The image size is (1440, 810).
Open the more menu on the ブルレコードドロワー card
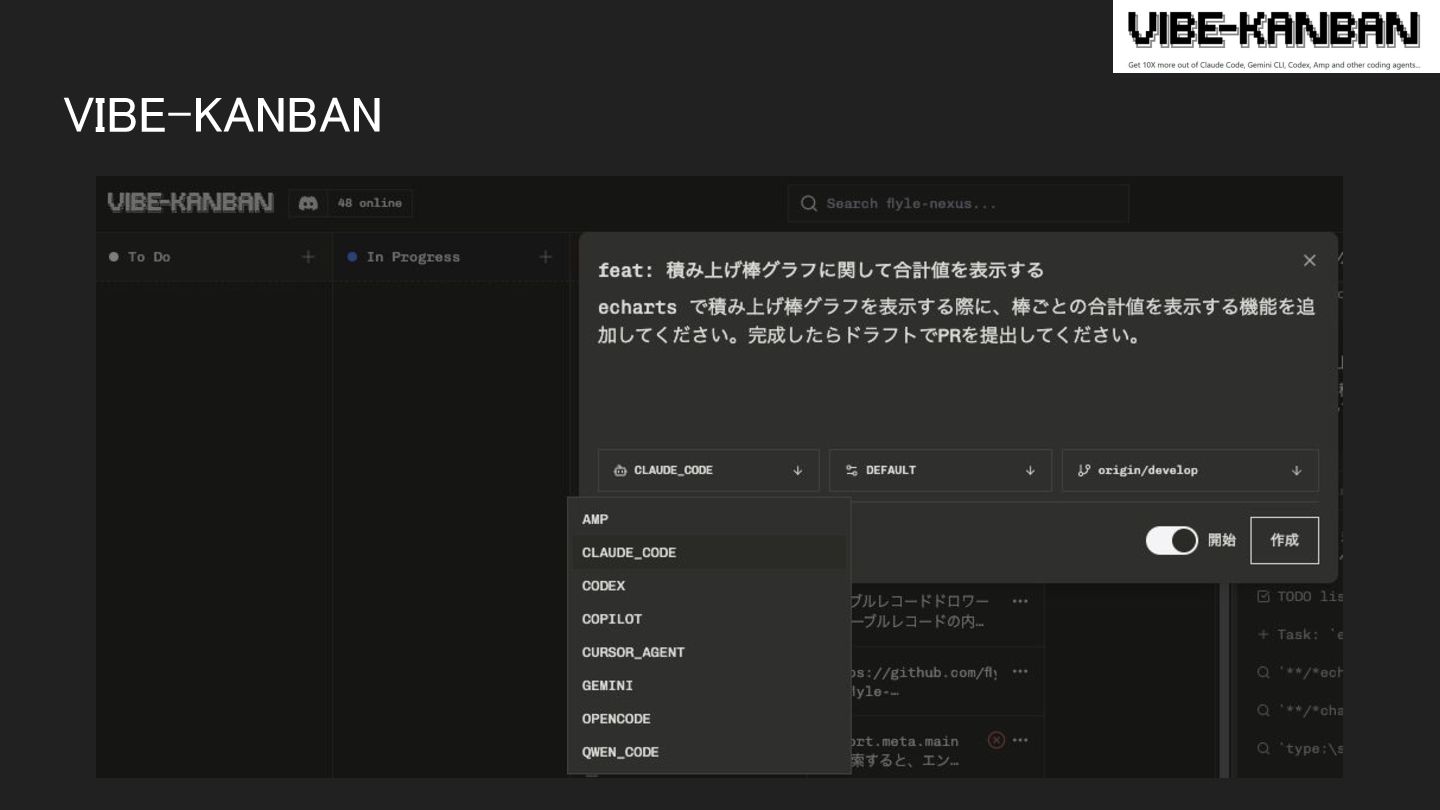pos(1020,601)
